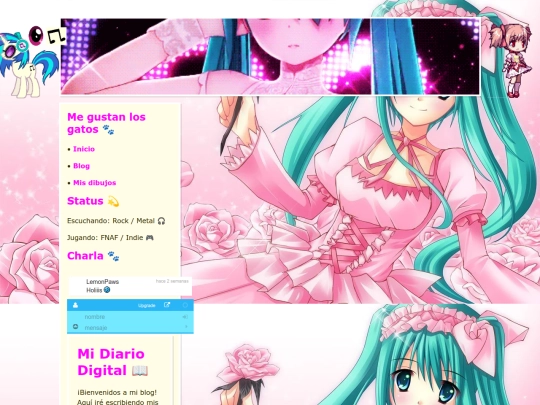Click the user profile icon in chat header

[75, 305]
